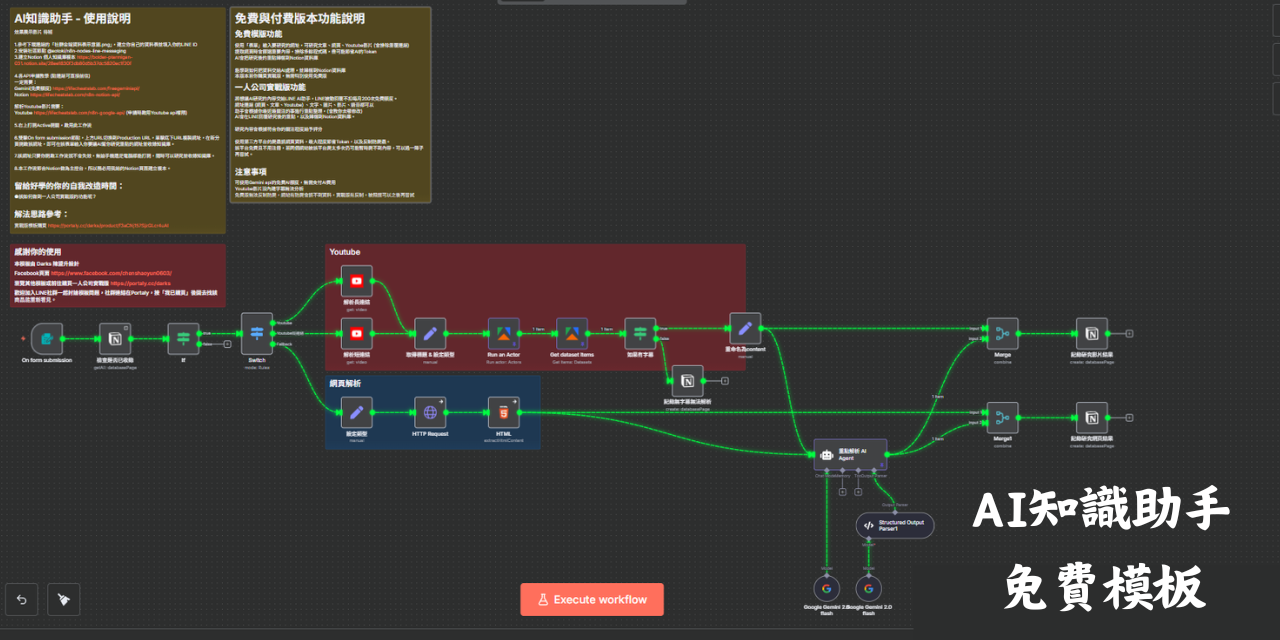Click the undo button at bottom left
The height and width of the screenshot is (640, 1280).
[x=22, y=599]
